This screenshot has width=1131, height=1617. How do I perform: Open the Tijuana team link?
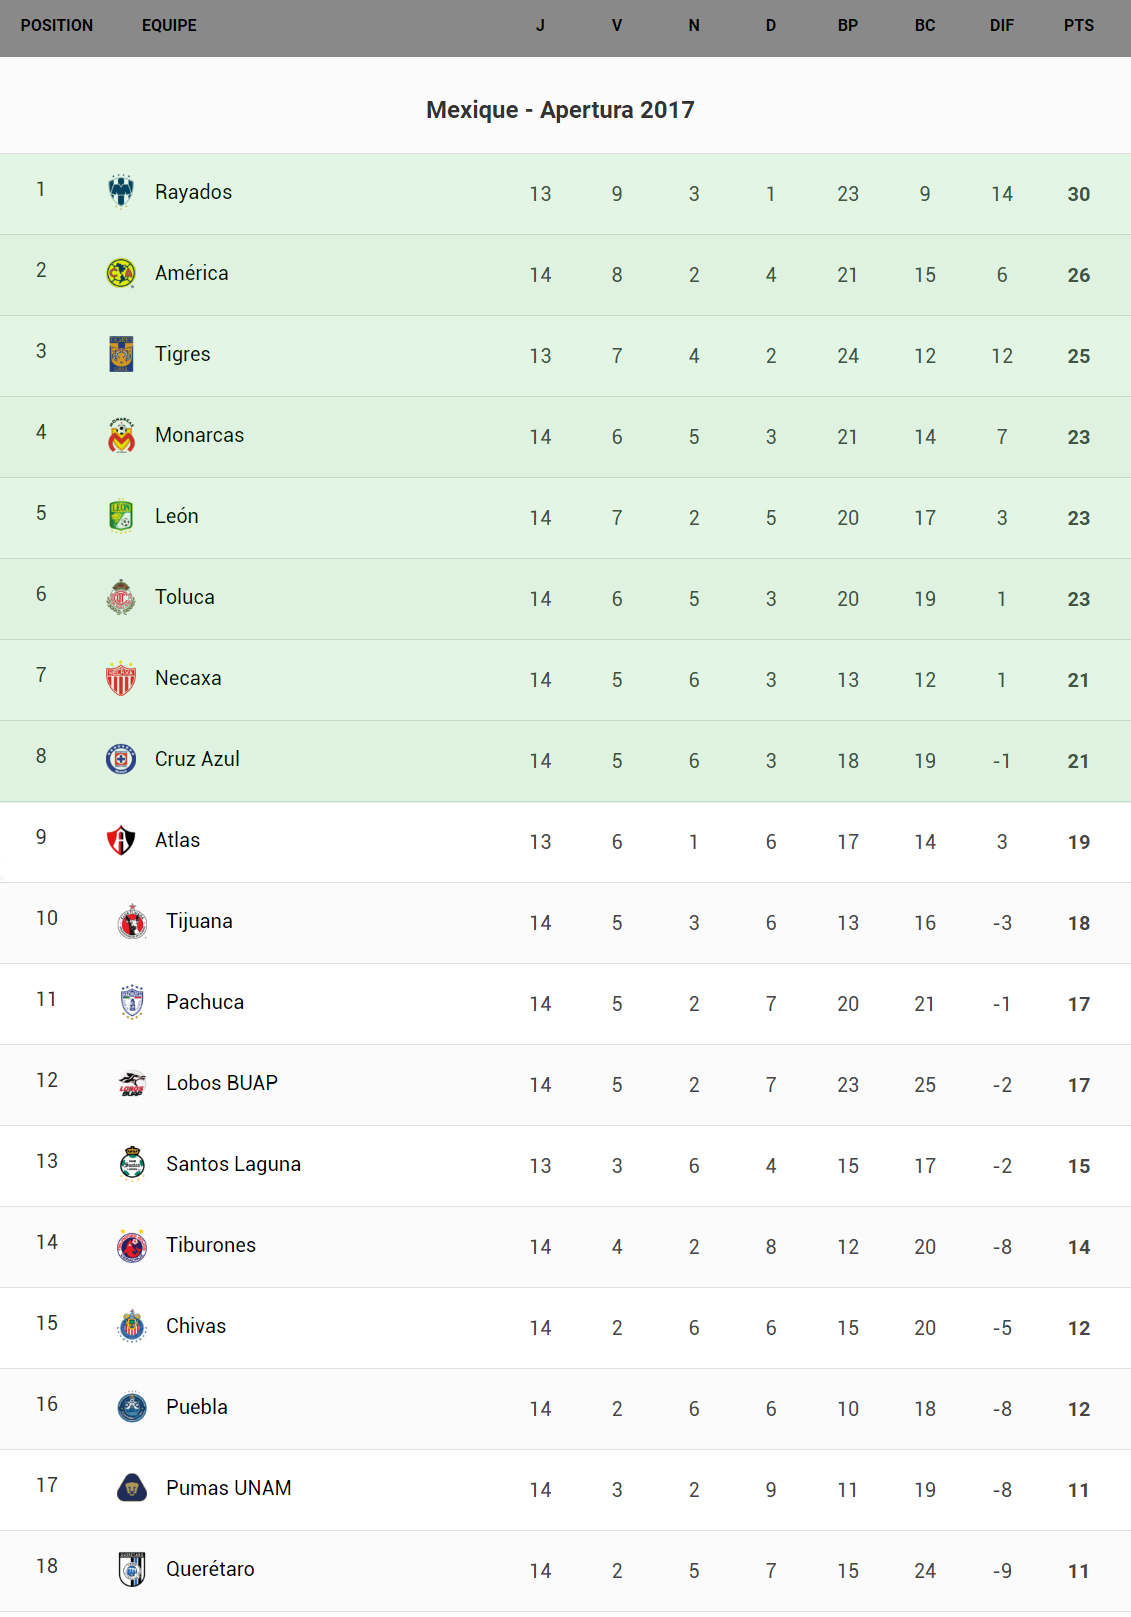[199, 921]
